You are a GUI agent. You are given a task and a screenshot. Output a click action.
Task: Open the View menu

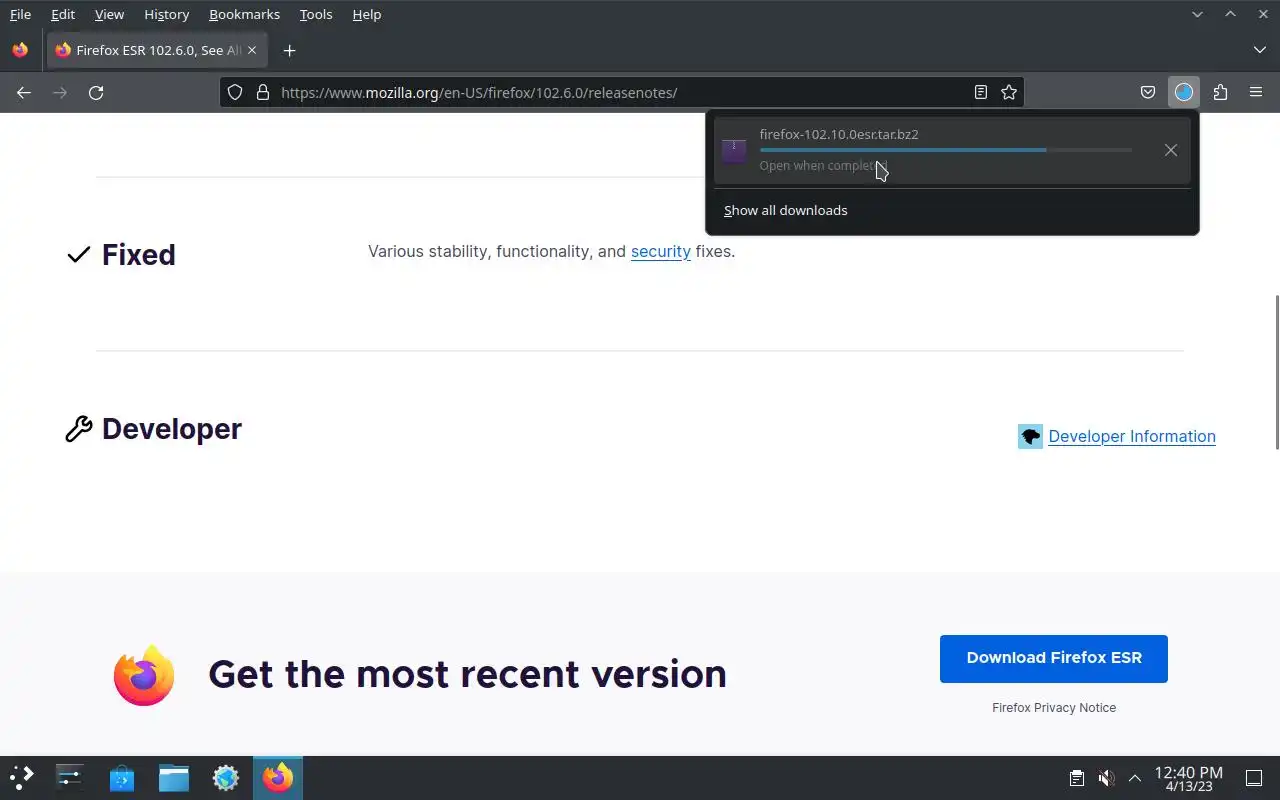[109, 14]
